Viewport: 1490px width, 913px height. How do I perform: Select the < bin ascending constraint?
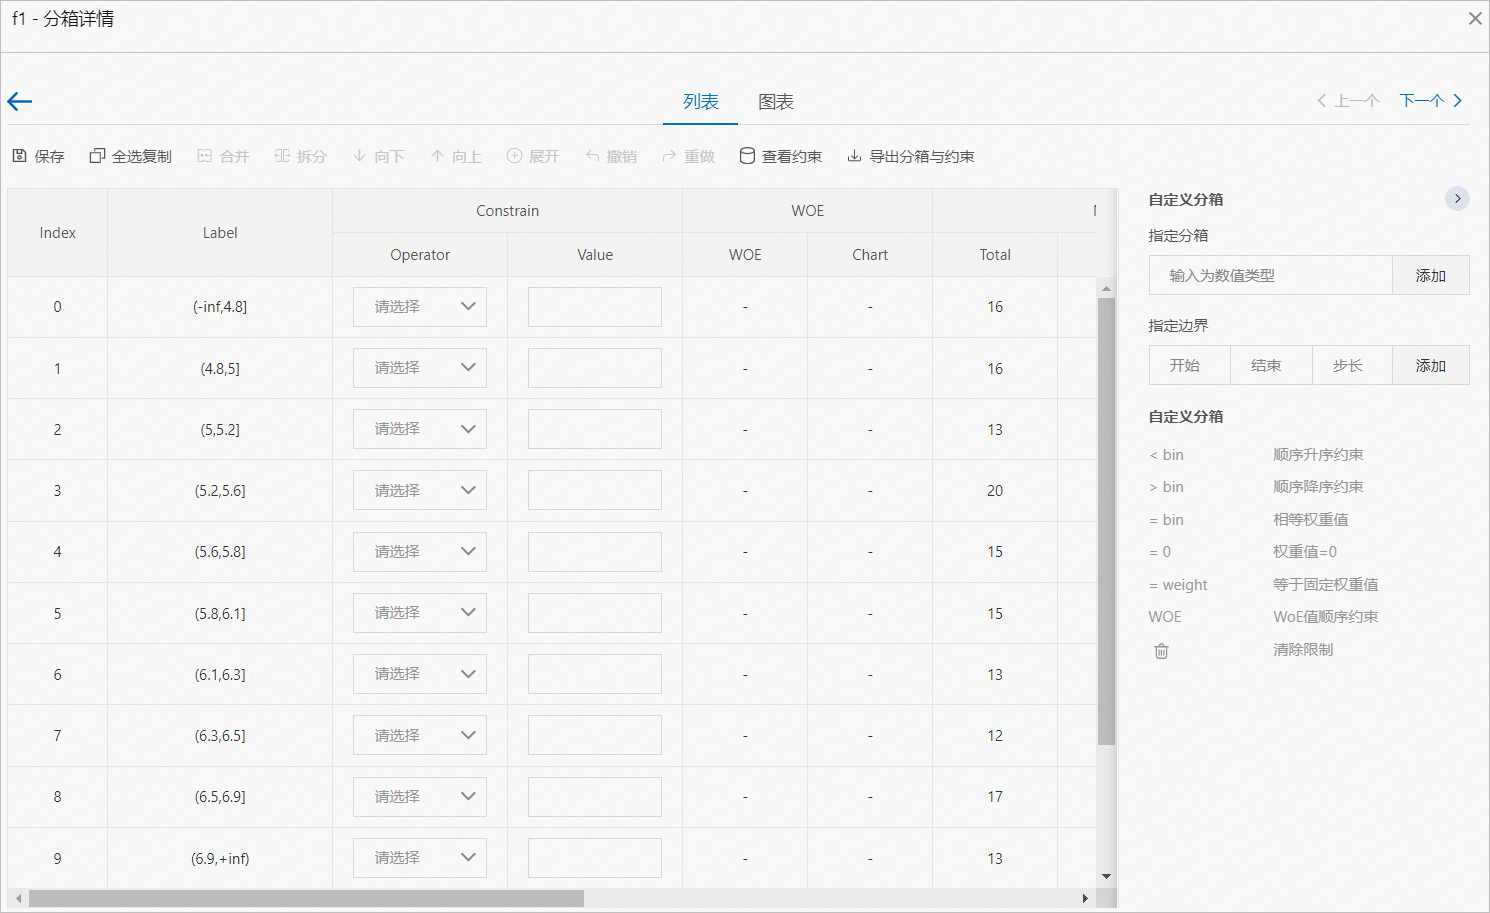[x=1166, y=455]
